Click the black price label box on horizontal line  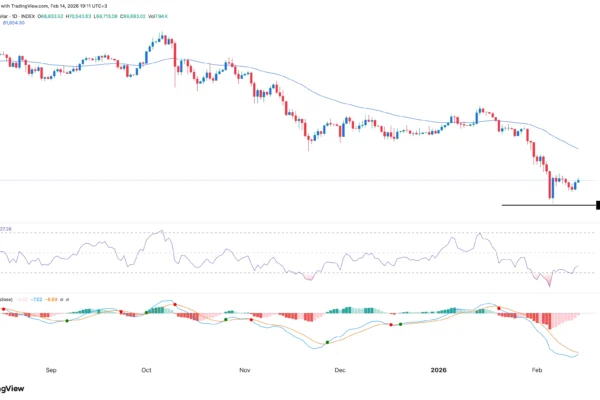pyautogui.click(x=597, y=205)
